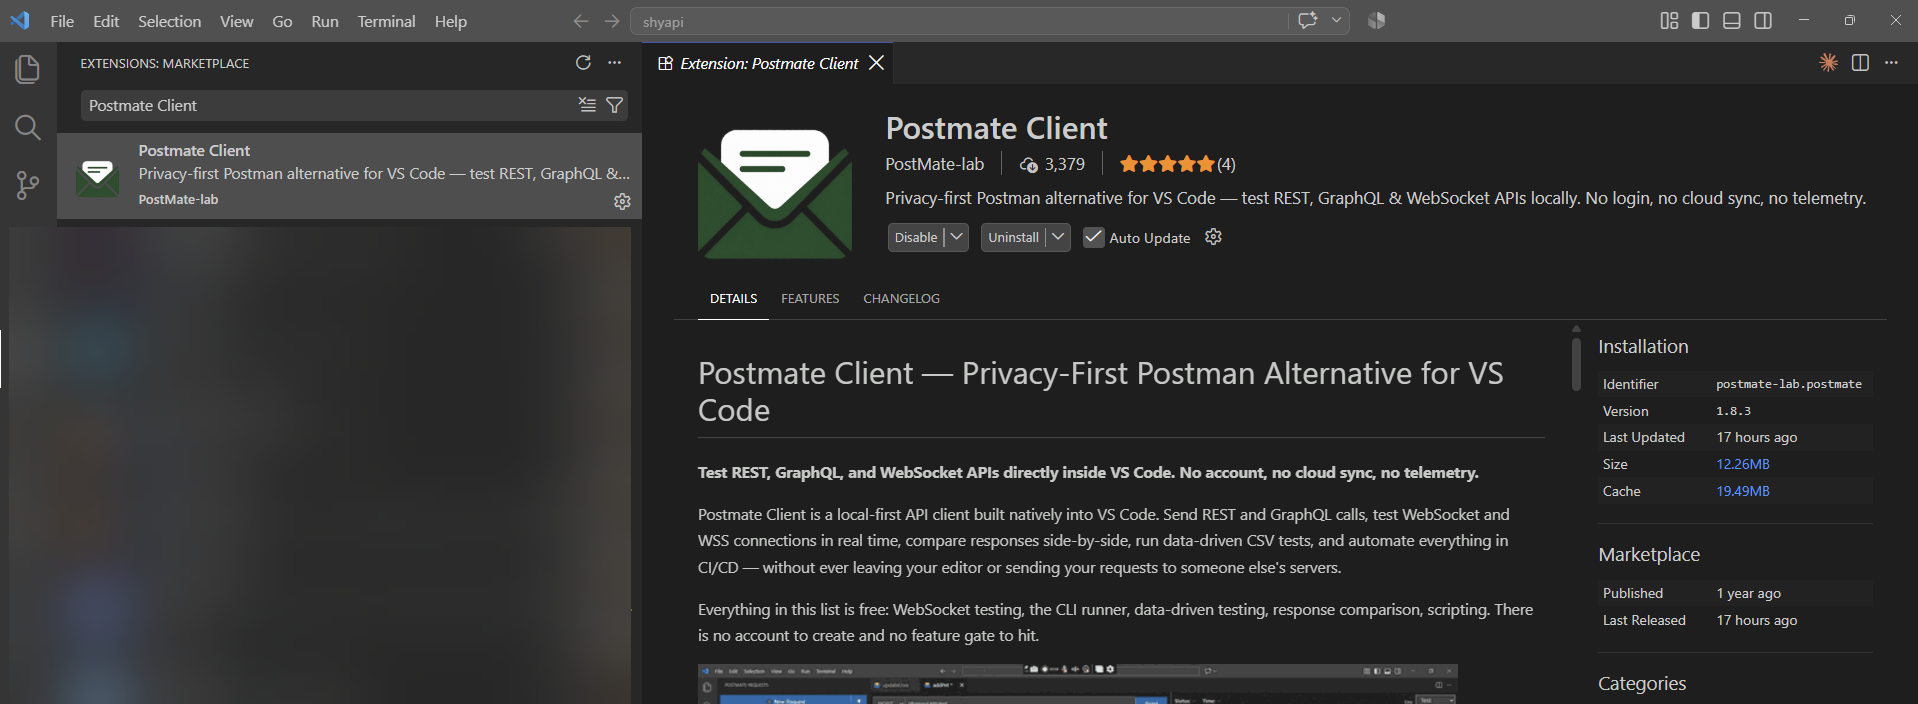The image size is (1918, 704).
Task: Click the VS Code logo in title bar
Action: coord(19,20)
